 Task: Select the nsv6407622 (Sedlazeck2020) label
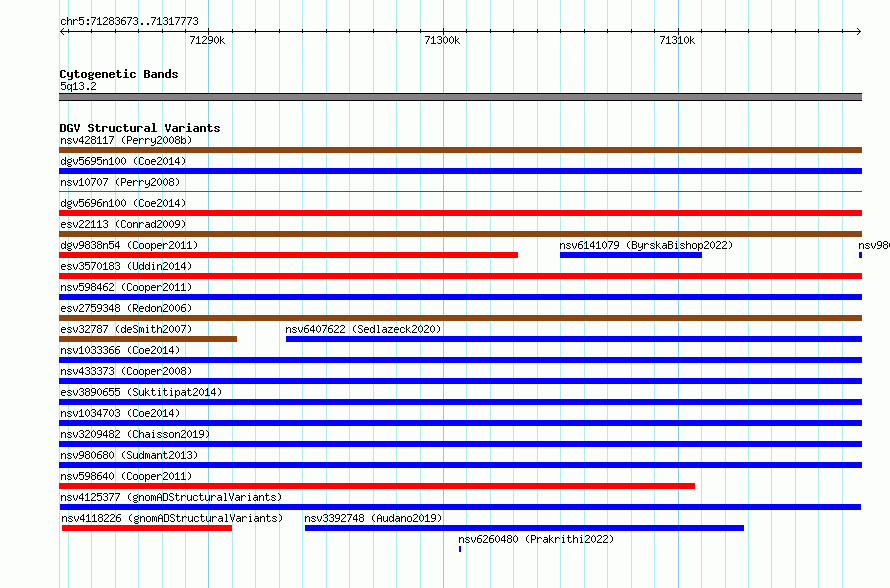(x=363, y=329)
